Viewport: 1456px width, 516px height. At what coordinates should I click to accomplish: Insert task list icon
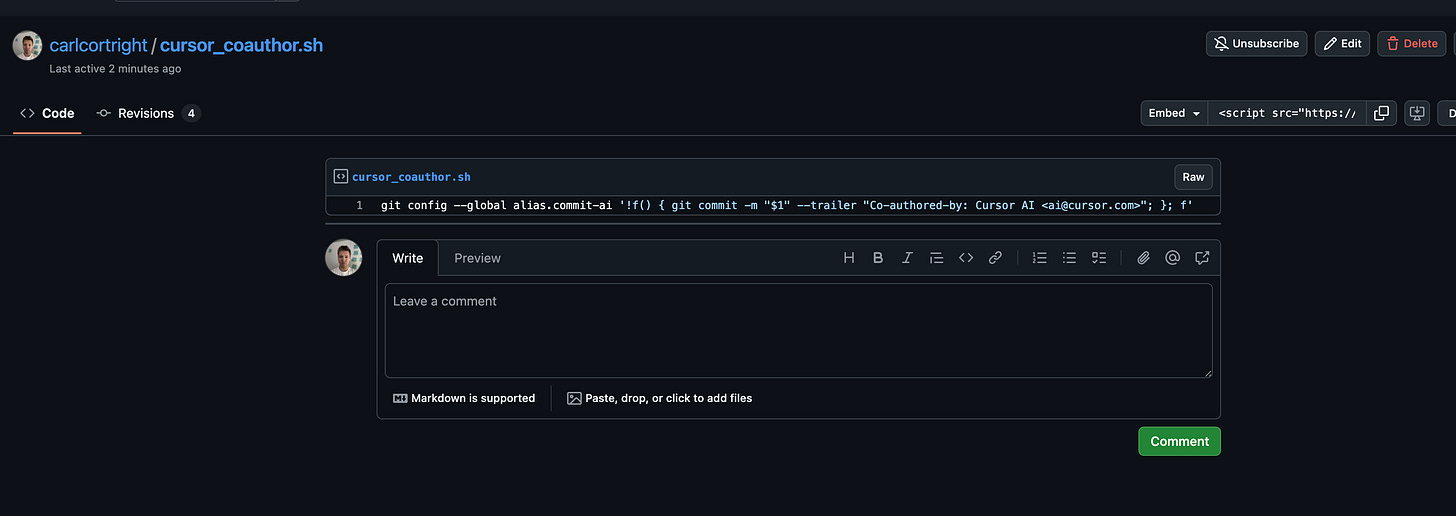tap(1099, 258)
